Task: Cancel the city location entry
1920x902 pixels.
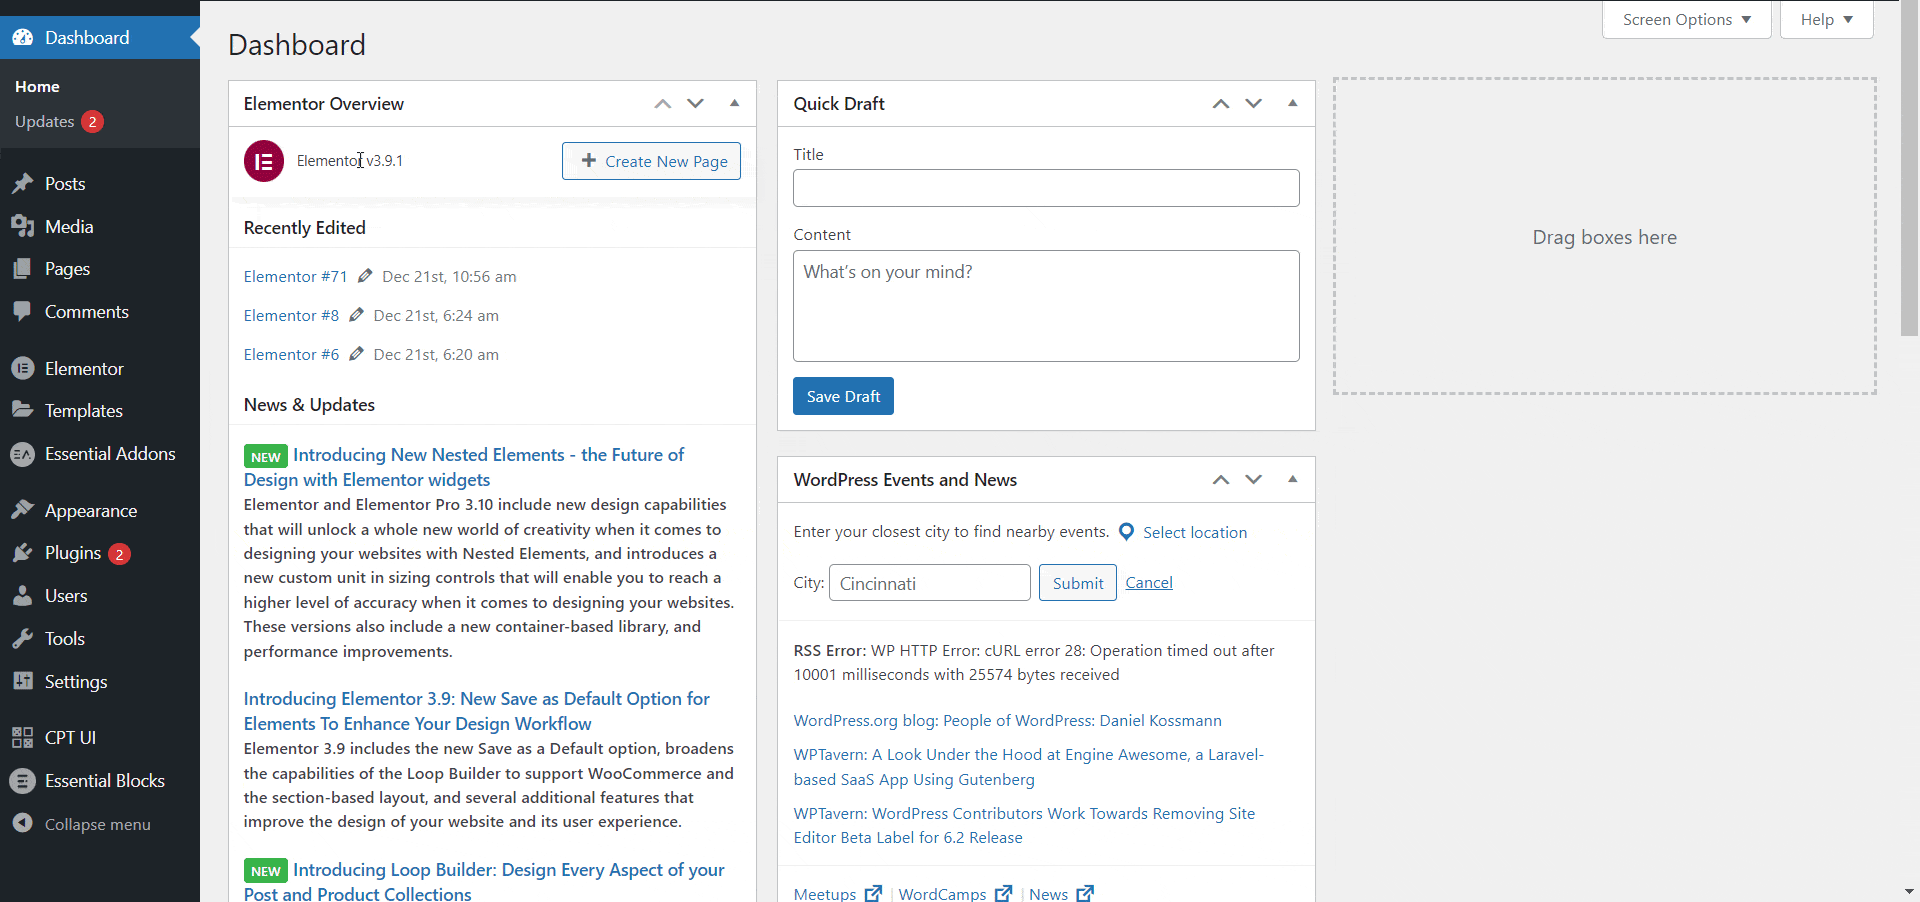Action: 1149,583
